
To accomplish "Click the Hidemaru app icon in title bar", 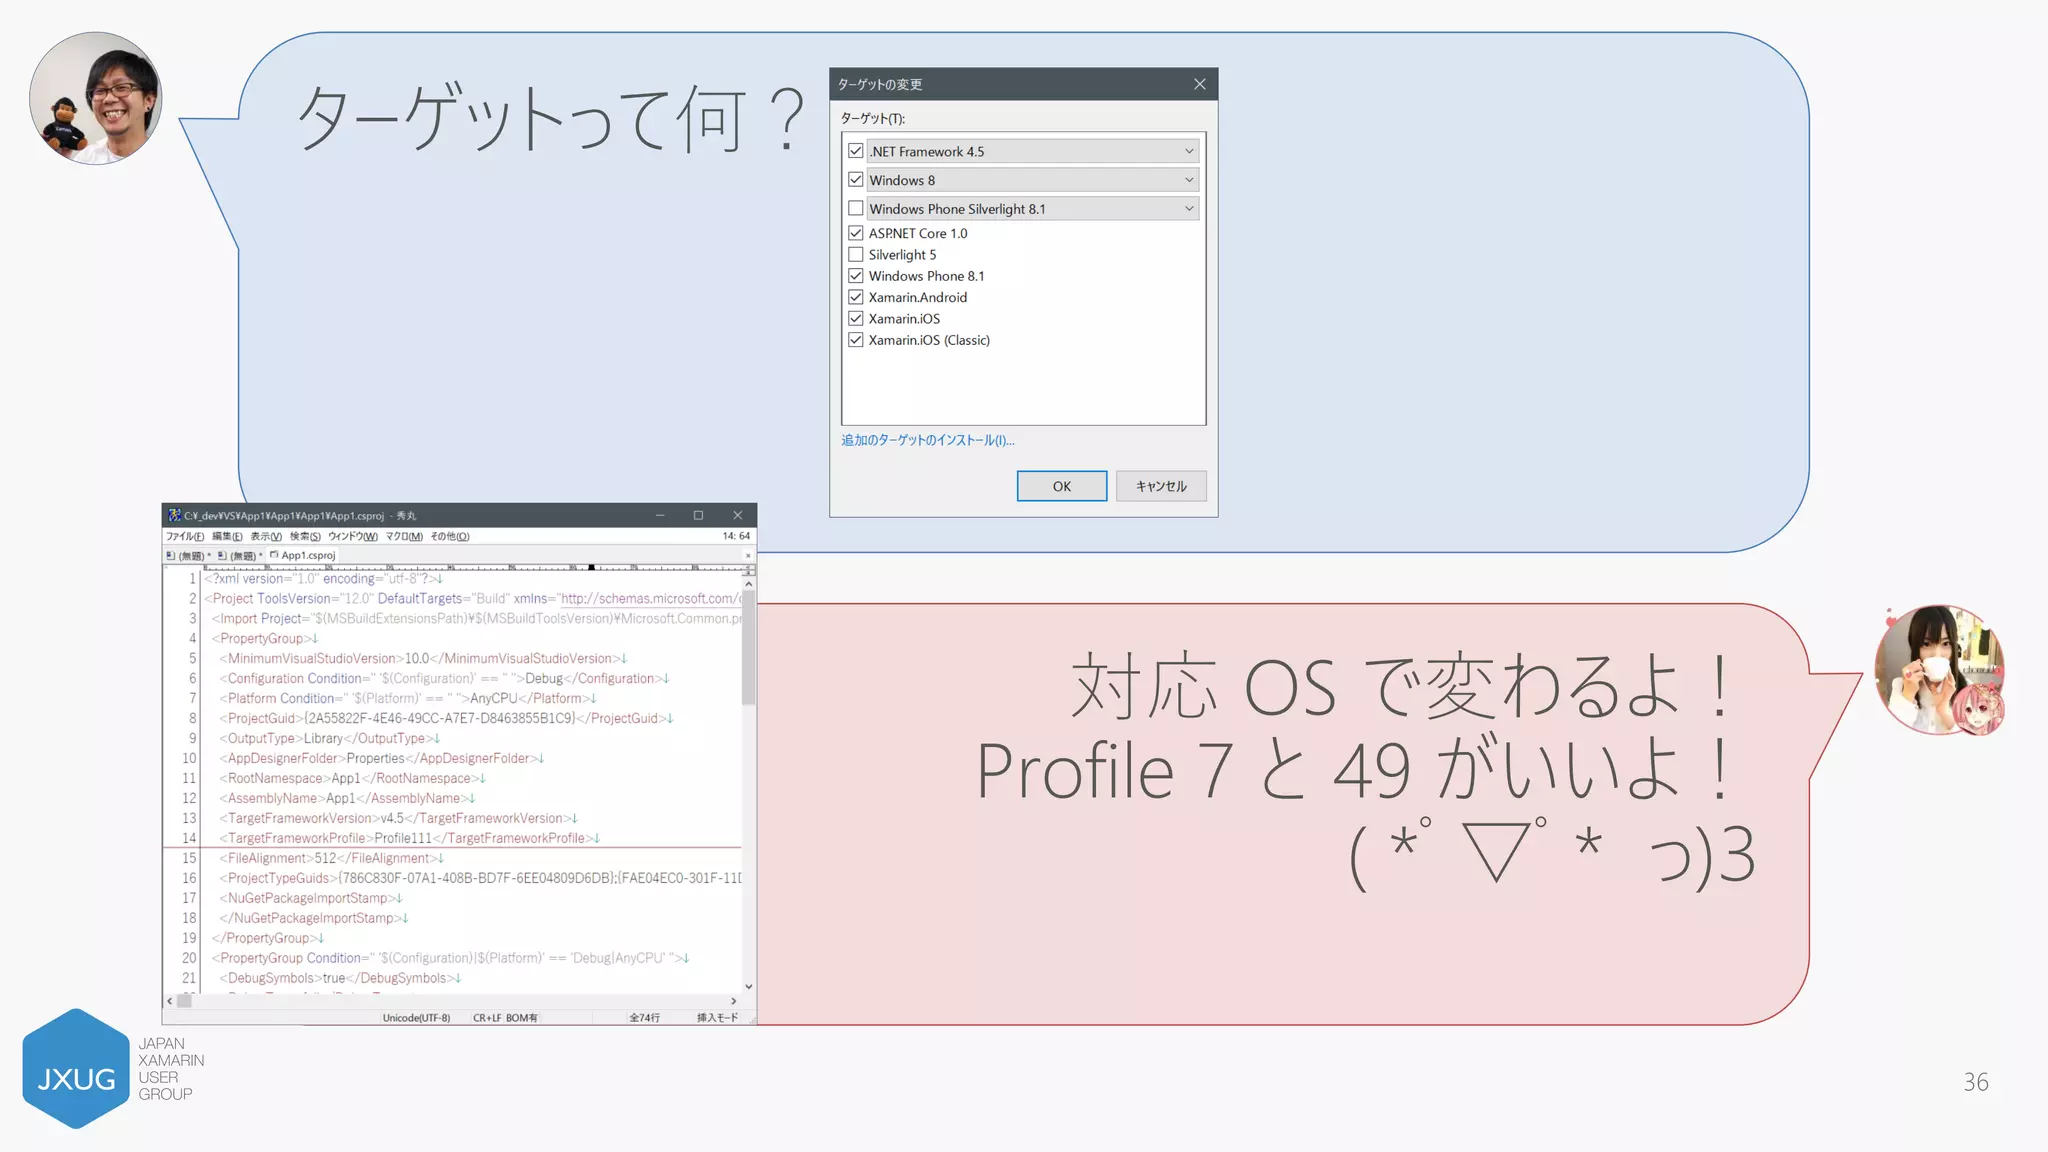I will 174,516.
